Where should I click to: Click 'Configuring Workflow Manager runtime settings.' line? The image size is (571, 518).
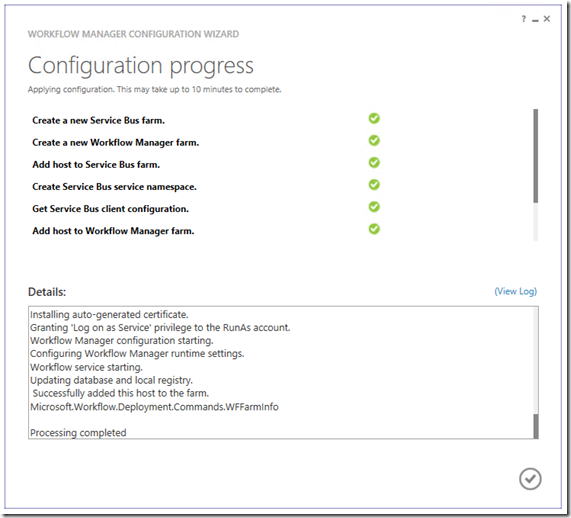coord(137,354)
